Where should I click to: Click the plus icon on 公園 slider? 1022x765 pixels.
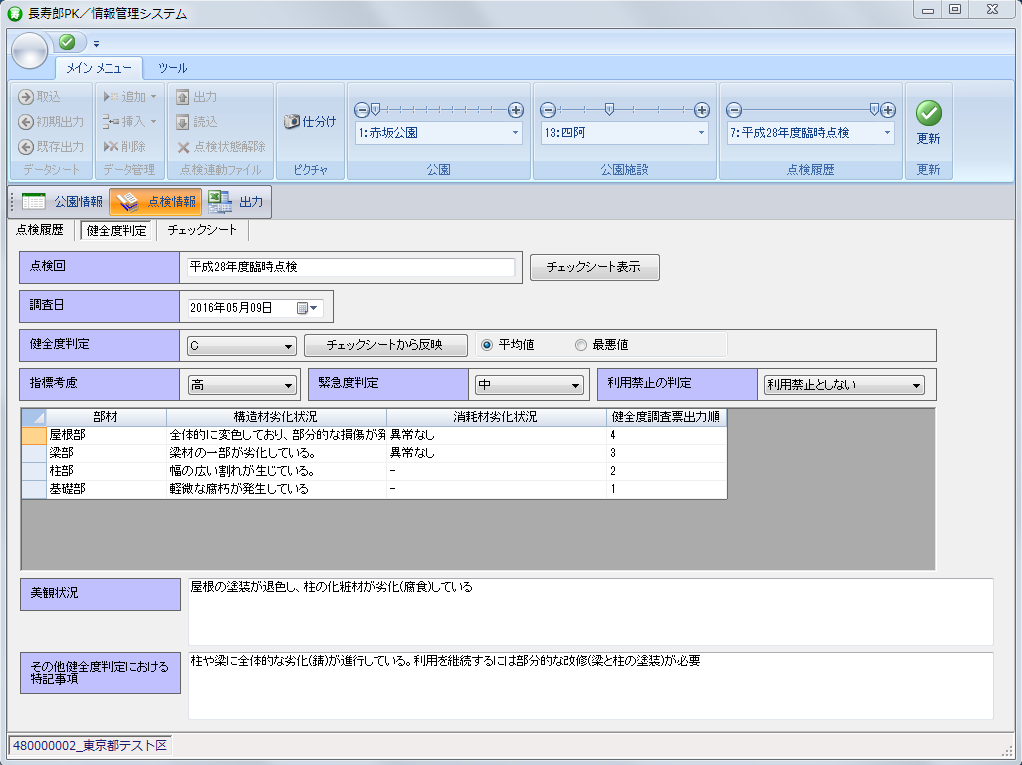pos(516,110)
